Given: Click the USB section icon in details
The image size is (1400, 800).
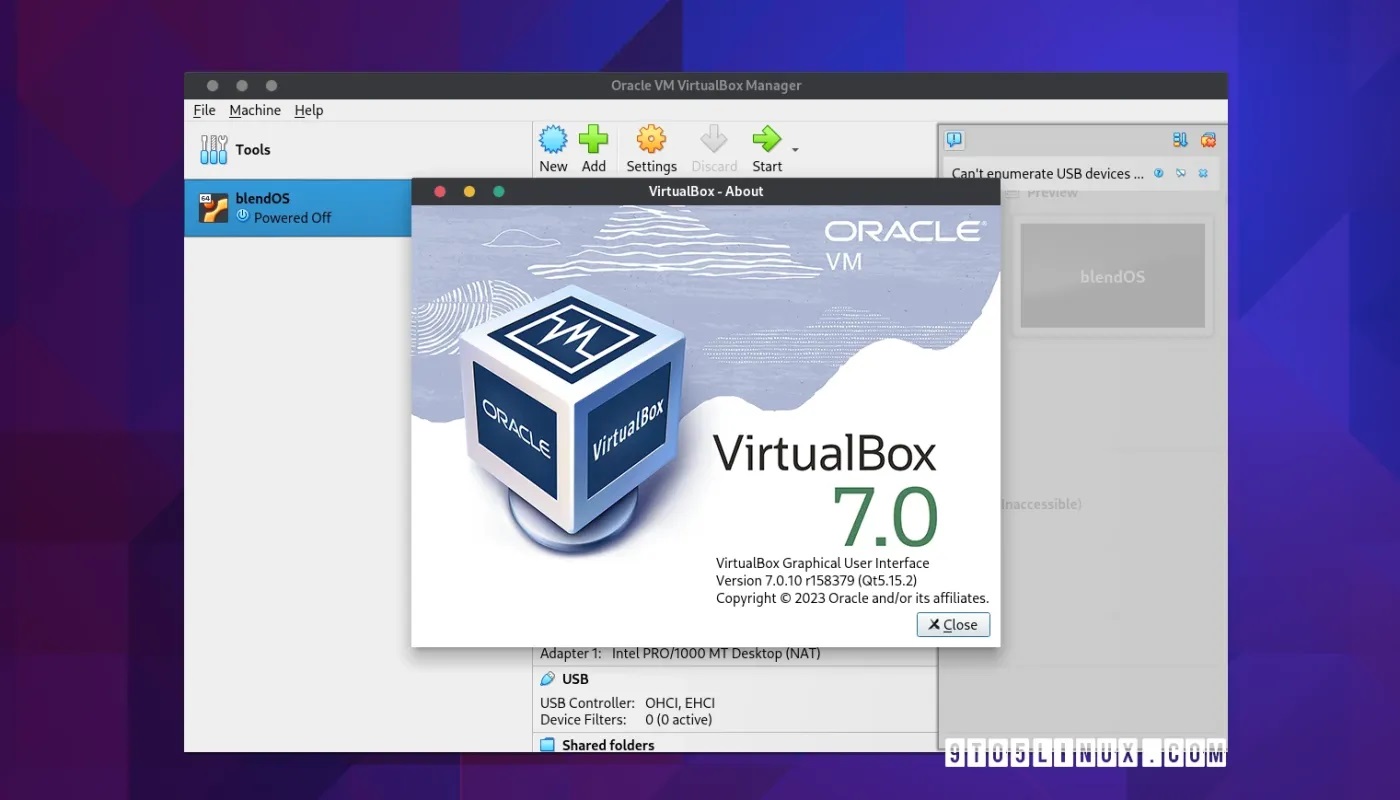Looking at the screenshot, I should (x=547, y=679).
